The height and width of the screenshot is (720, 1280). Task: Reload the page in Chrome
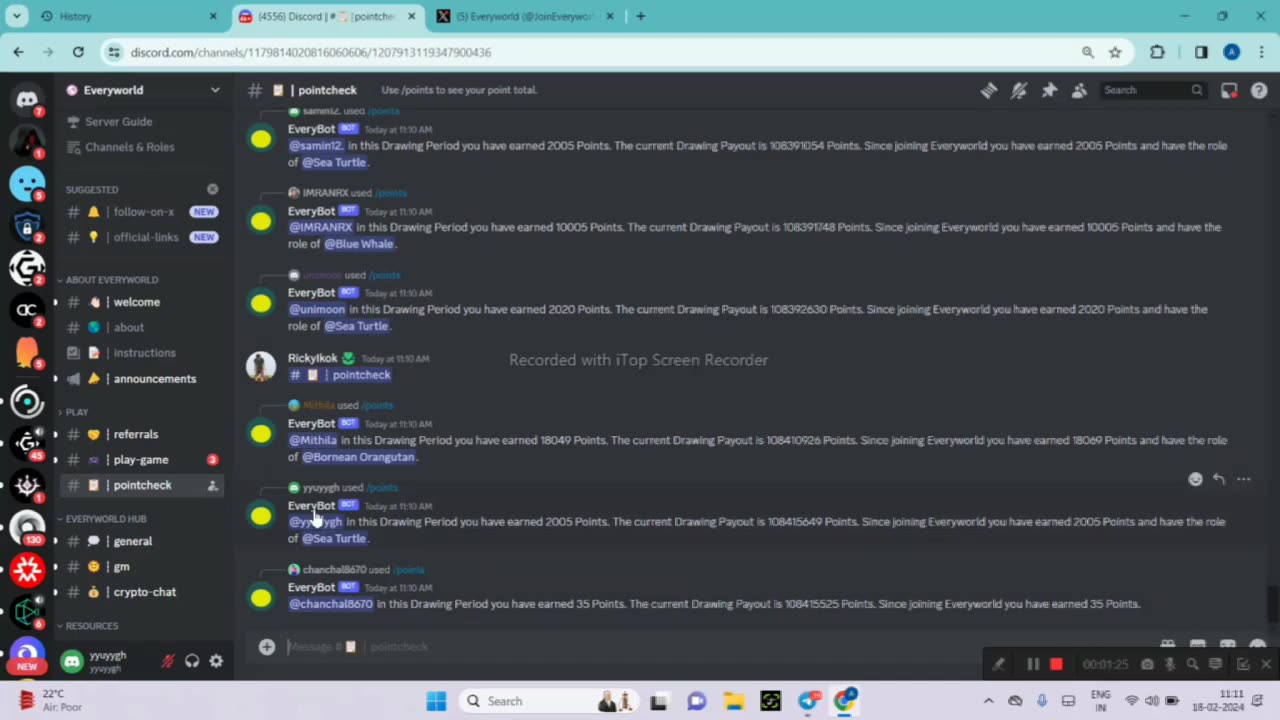pyautogui.click(x=78, y=52)
